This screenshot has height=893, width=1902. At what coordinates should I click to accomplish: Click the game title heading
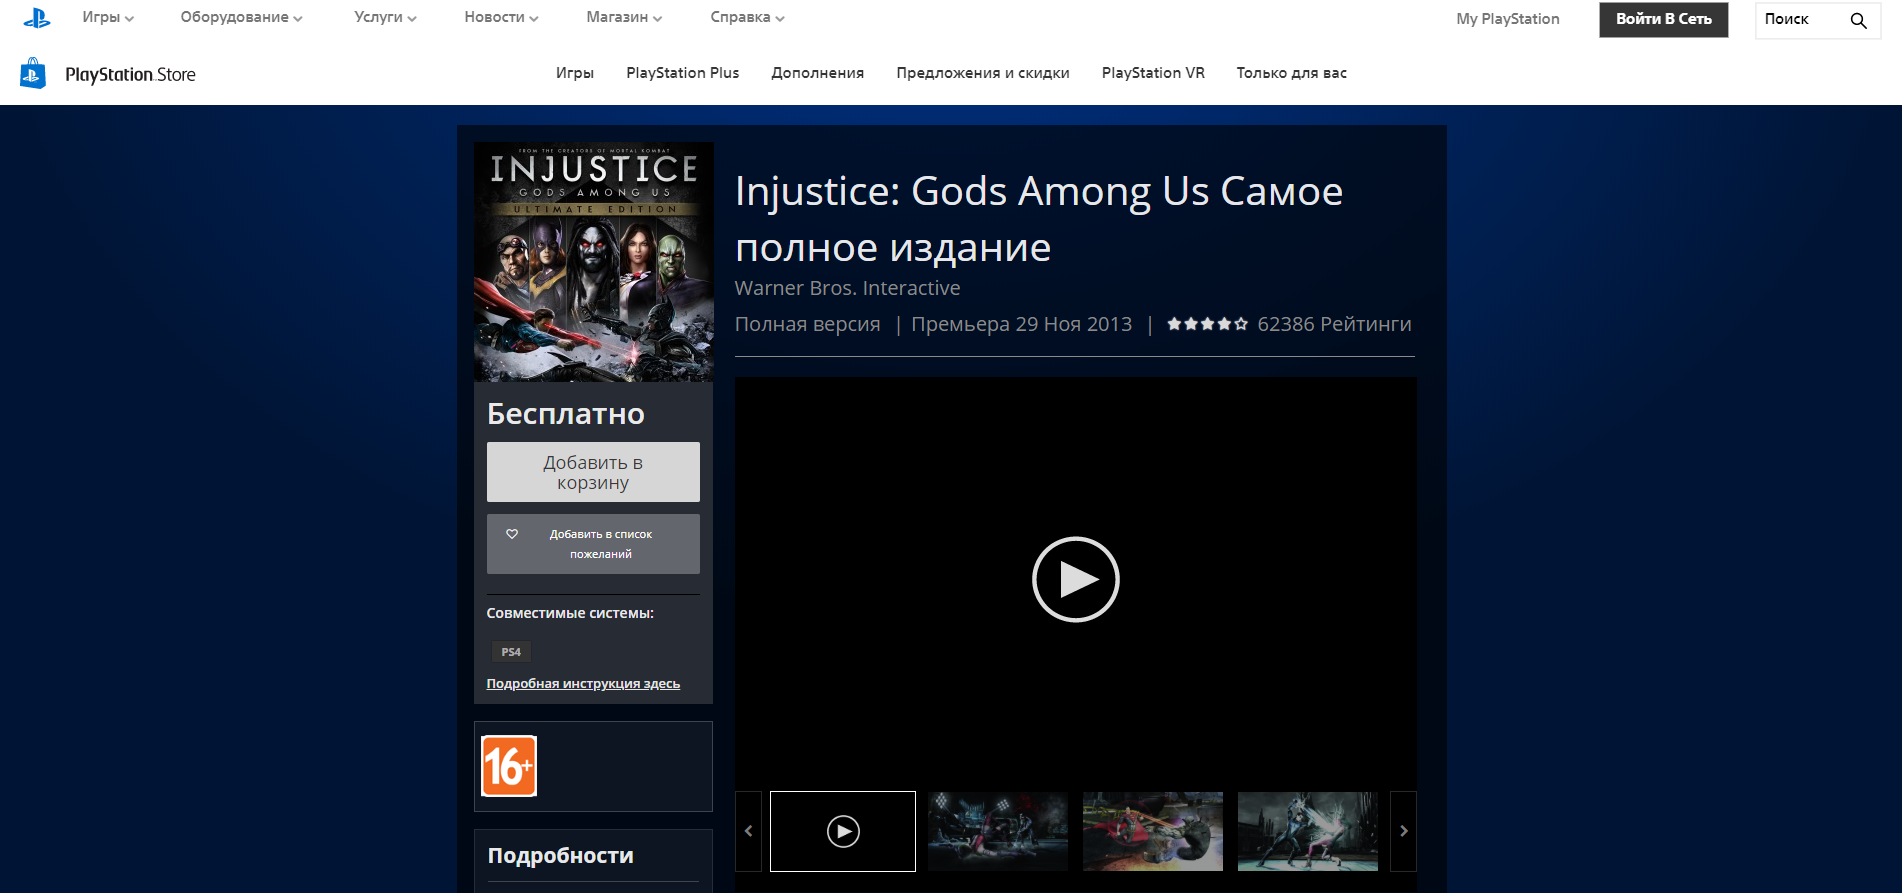pyautogui.click(x=1039, y=219)
